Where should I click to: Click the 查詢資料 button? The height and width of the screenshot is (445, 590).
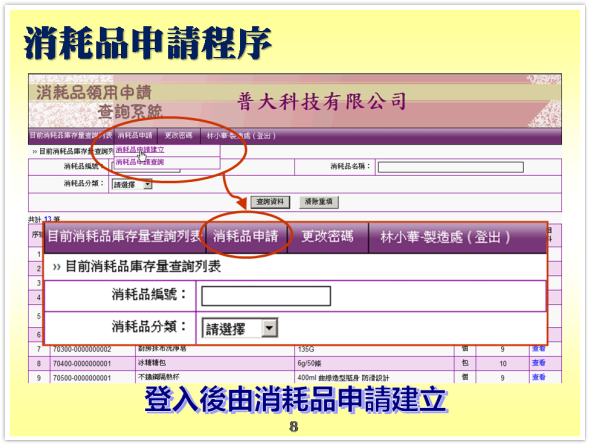click(270, 202)
